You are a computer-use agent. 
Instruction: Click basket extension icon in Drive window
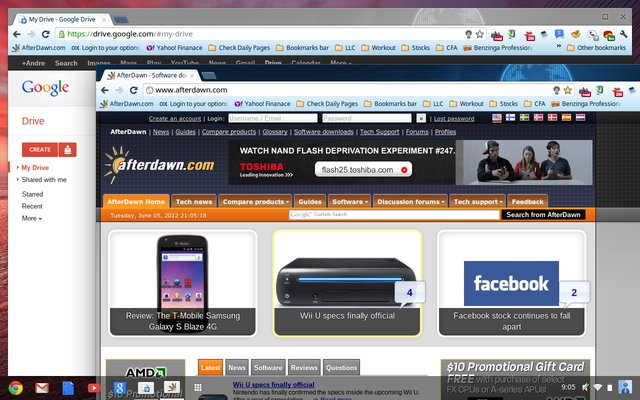click(x=576, y=35)
